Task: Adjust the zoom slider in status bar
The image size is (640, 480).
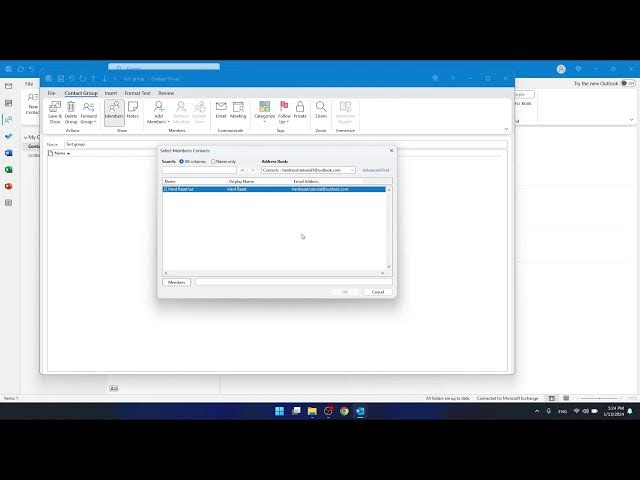Action: point(599,398)
